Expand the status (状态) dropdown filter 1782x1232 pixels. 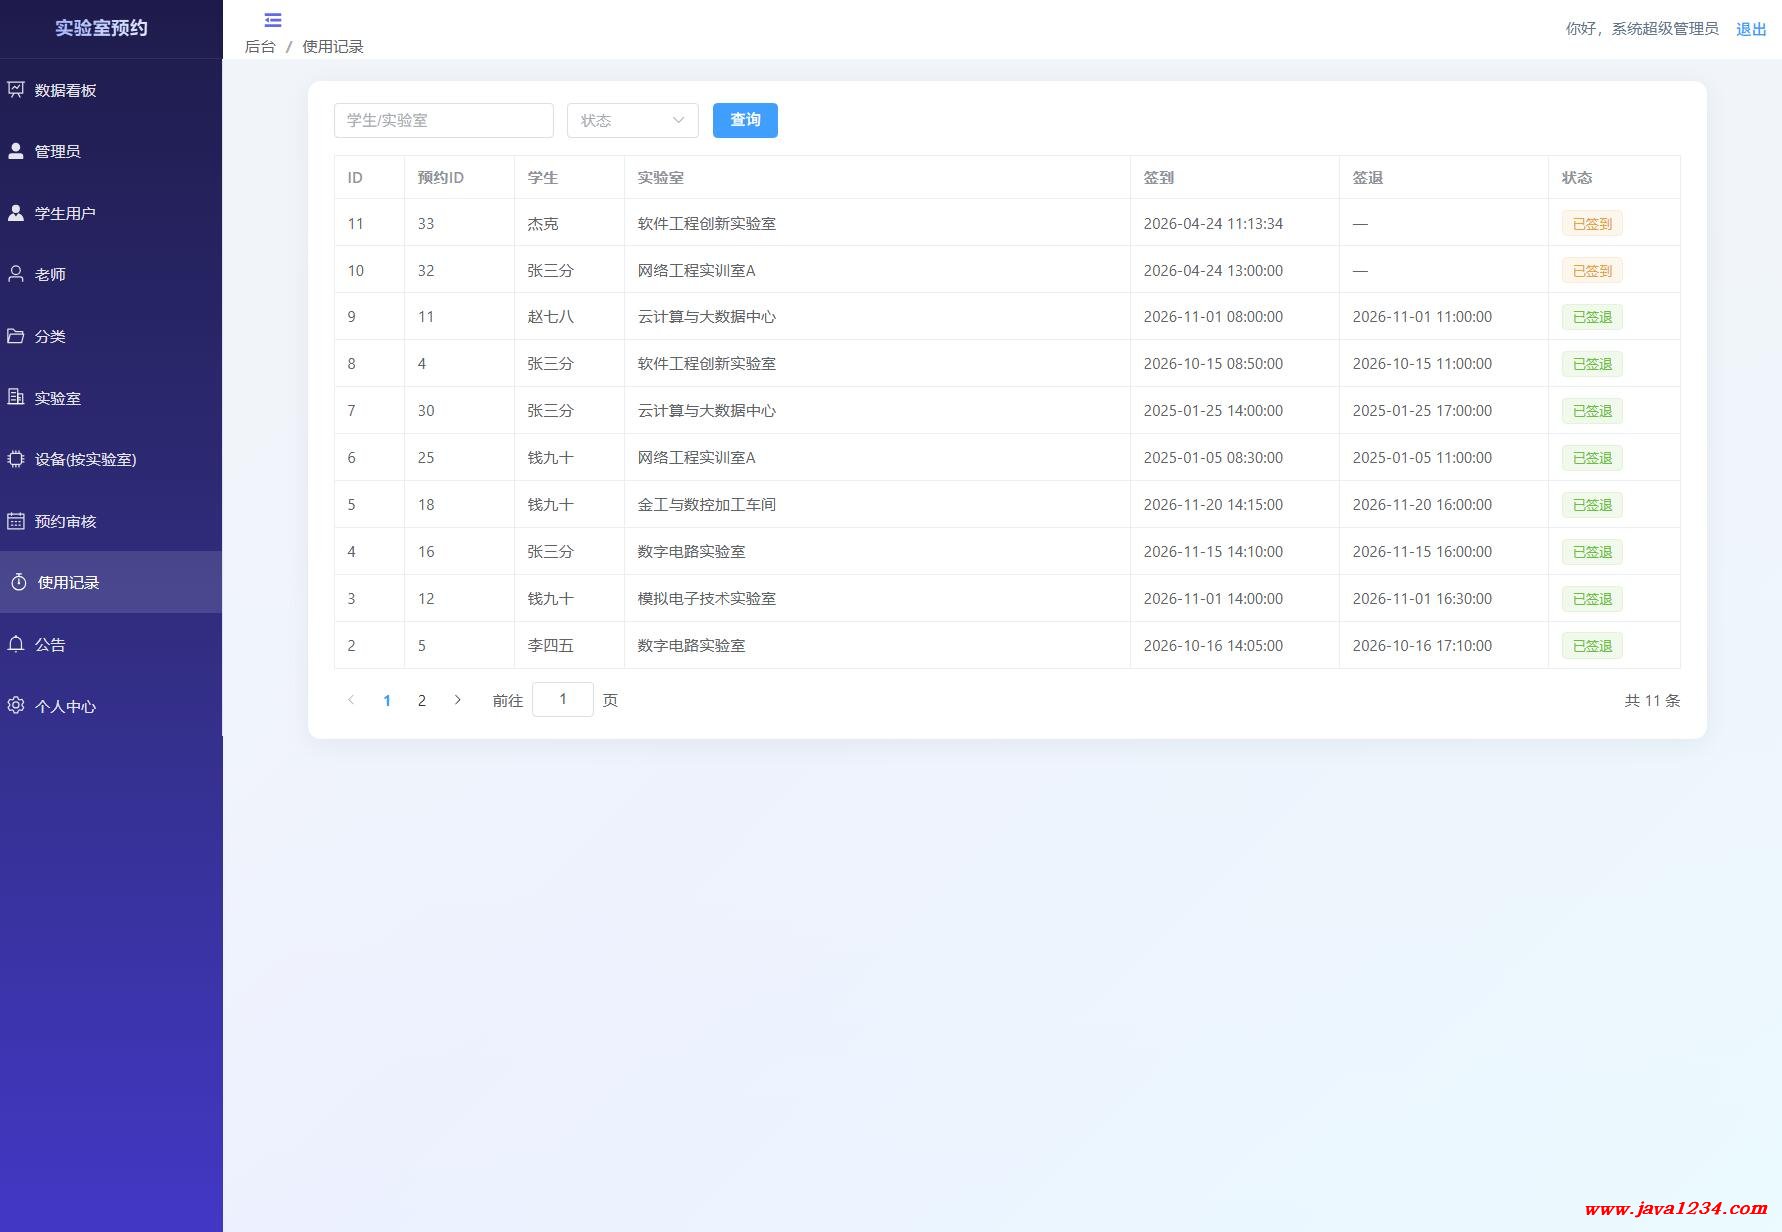click(632, 120)
